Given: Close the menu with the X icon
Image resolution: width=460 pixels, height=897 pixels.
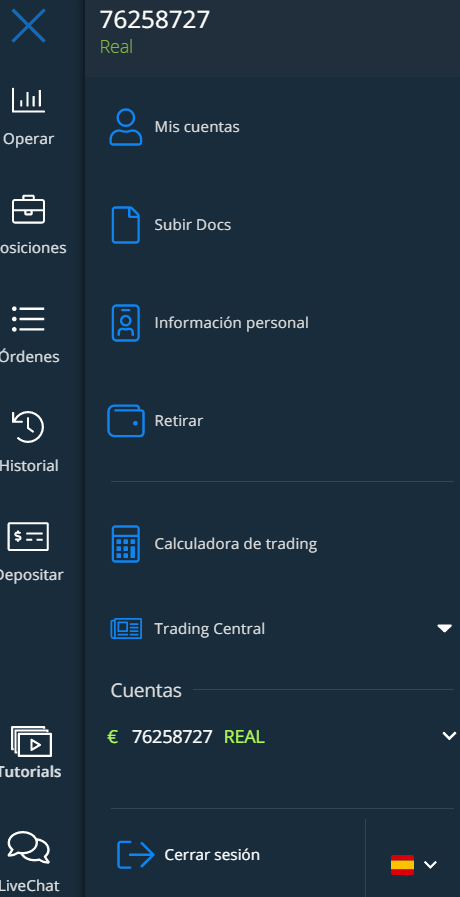Looking at the screenshot, I should pyautogui.click(x=28, y=26).
